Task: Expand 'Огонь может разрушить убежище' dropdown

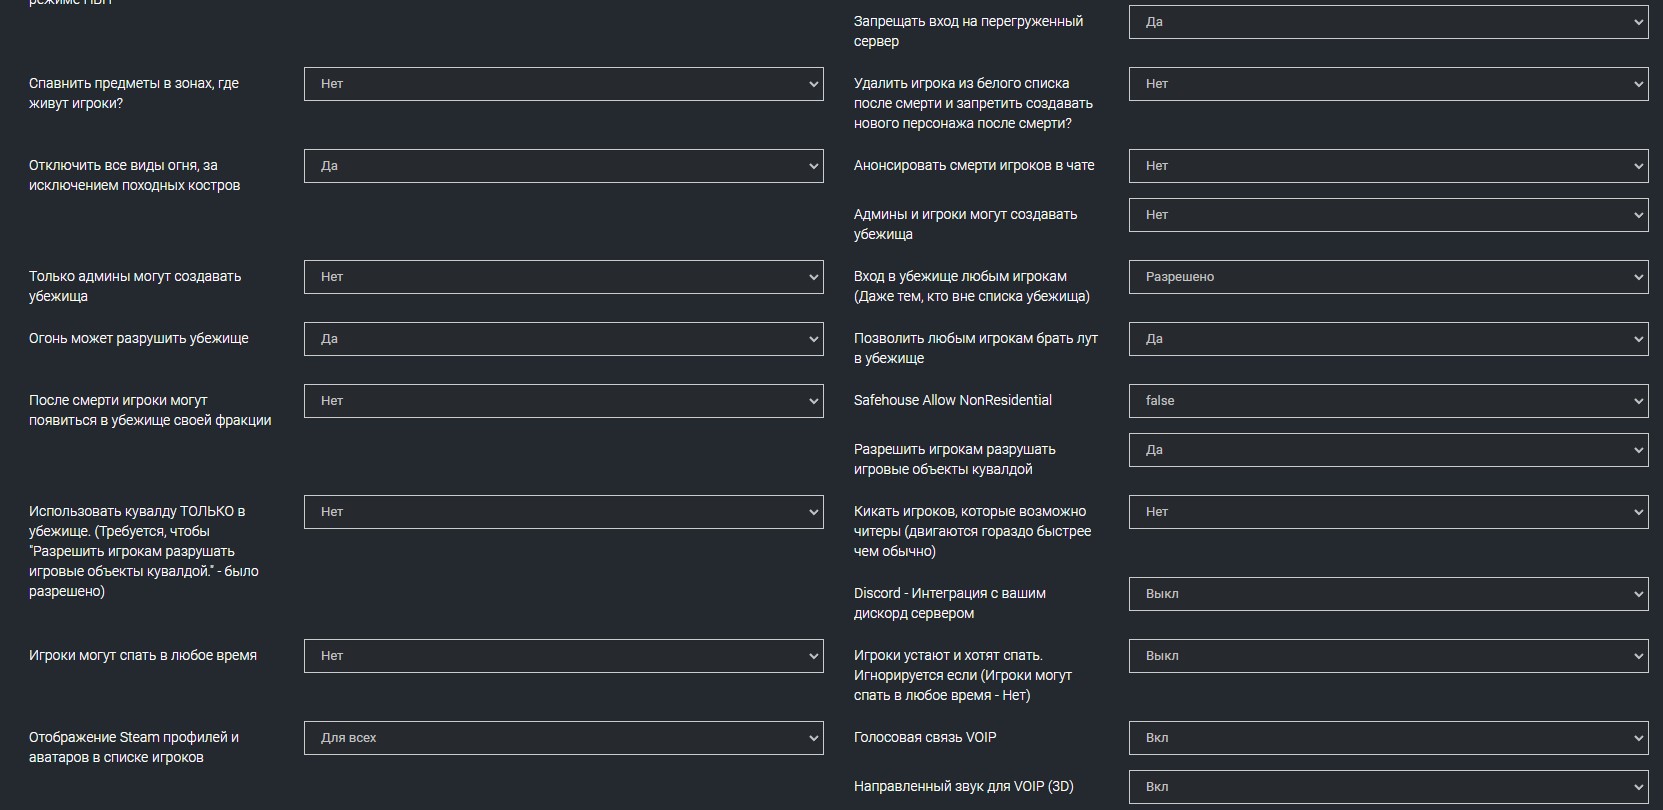Action: (x=563, y=339)
